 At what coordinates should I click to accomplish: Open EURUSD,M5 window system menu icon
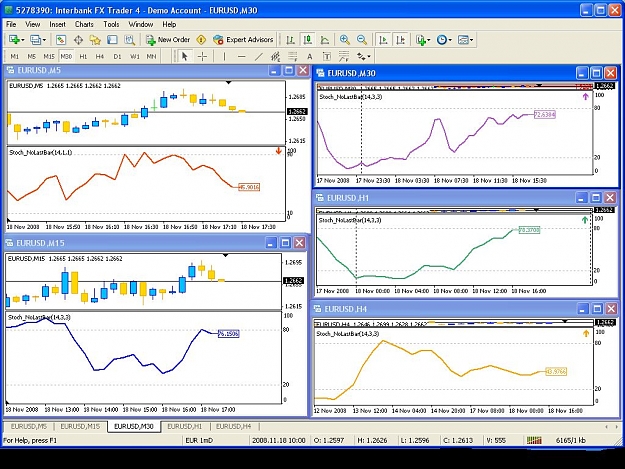(x=10, y=71)
